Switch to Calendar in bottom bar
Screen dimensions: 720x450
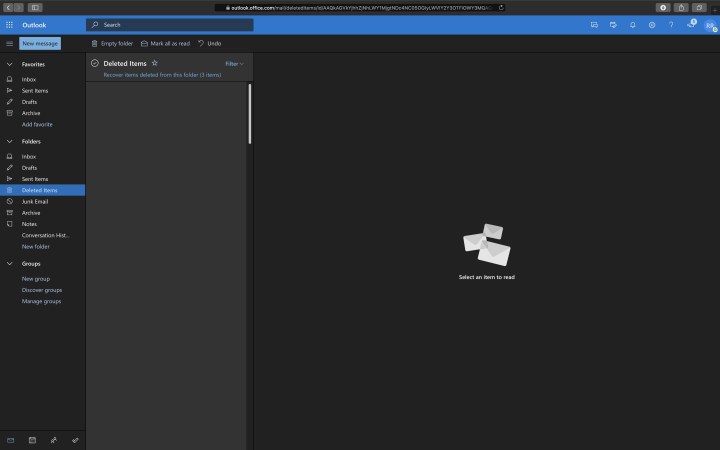[32, 440]
